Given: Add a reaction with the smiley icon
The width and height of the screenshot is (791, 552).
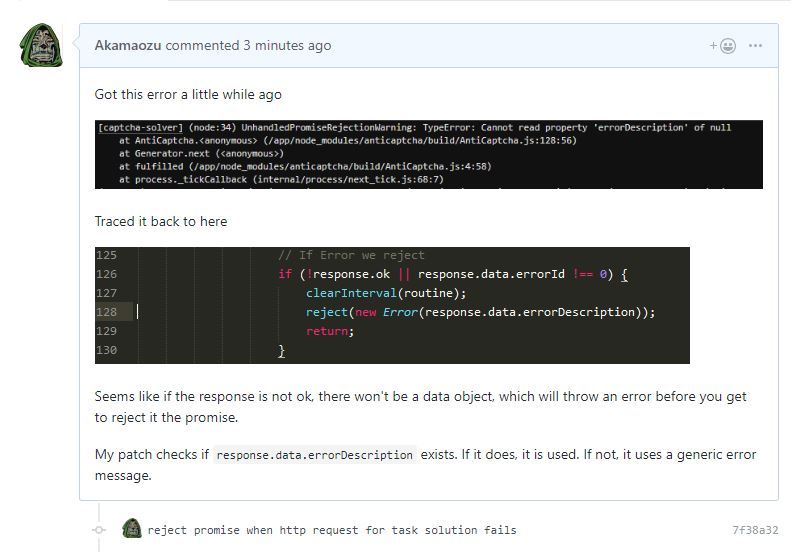Looking at the screenshot, I should pyautogui.click(x=723, y=46).
